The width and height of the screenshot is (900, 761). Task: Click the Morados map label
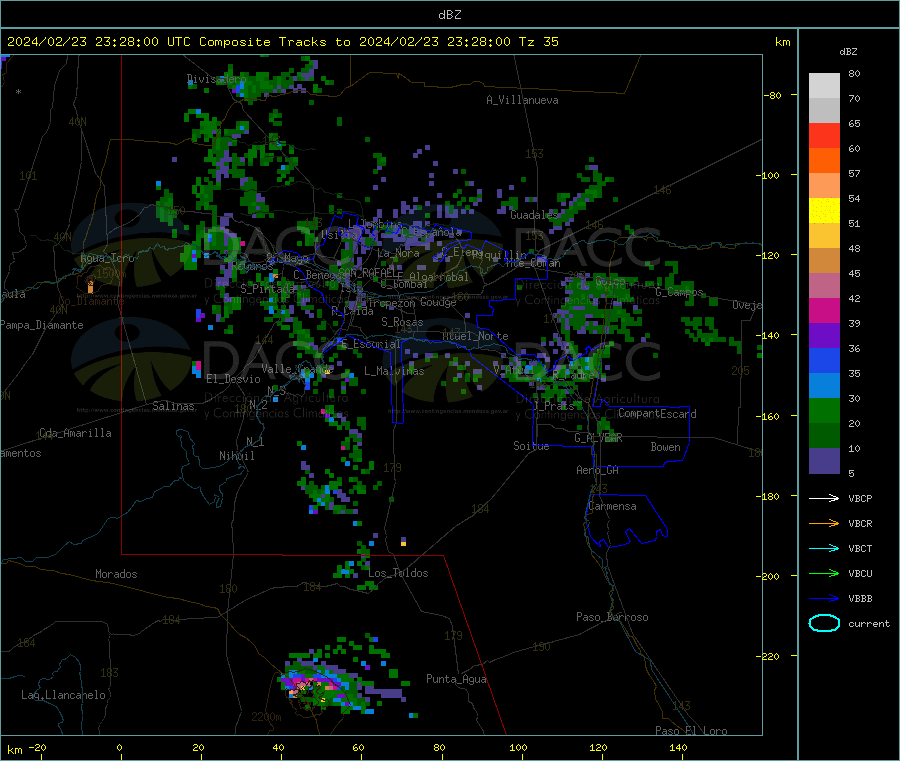pos(116,574)
